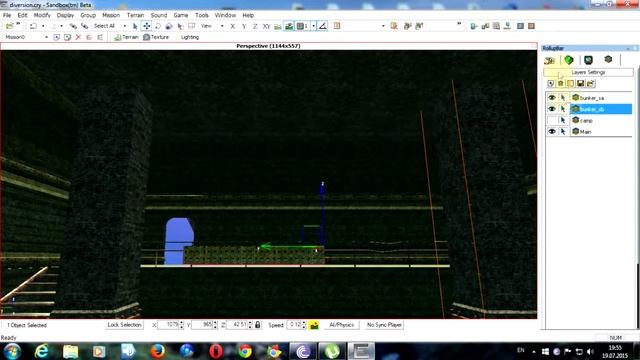Open RollupBar display settings tab icon
Image resolution: width=640 pixels, height=360 pixels.
(588, 60)
